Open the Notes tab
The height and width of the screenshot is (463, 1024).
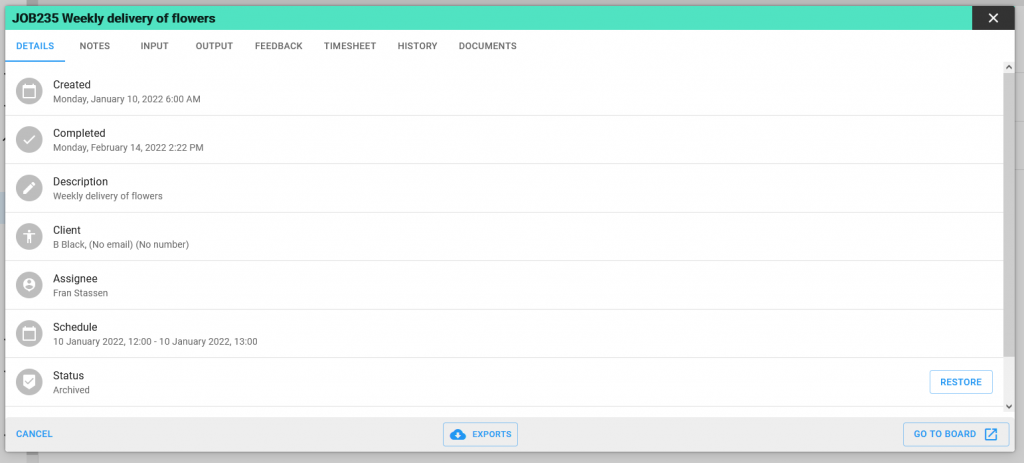pyautogui.click(x=95, y=46)
